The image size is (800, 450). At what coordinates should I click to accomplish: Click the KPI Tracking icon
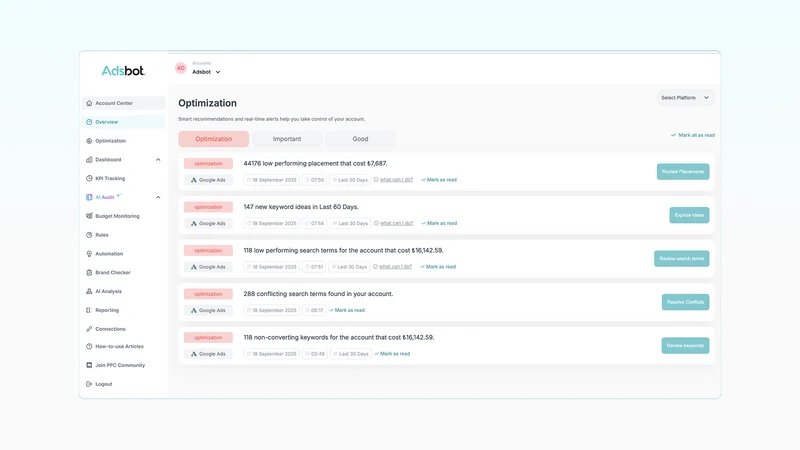pos(89,179)
